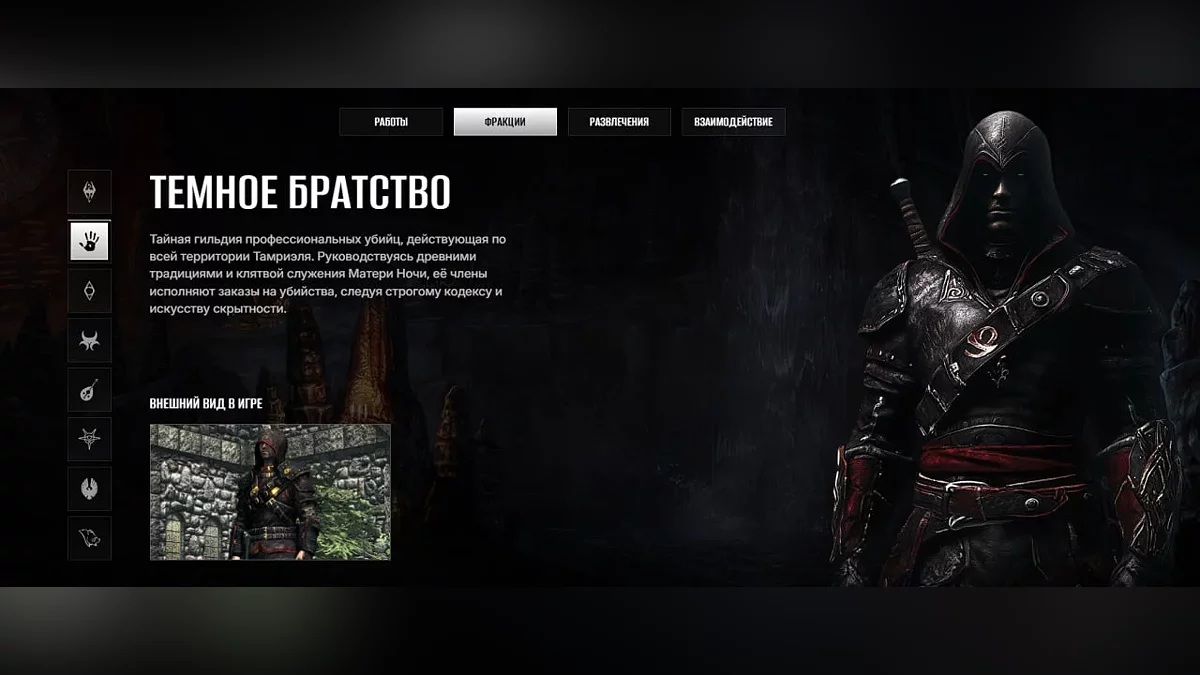This screenshot has width=1200, height=675.
Task: Click the Dark Brotherhood description paragraph
Action: [x=328, y=274]
